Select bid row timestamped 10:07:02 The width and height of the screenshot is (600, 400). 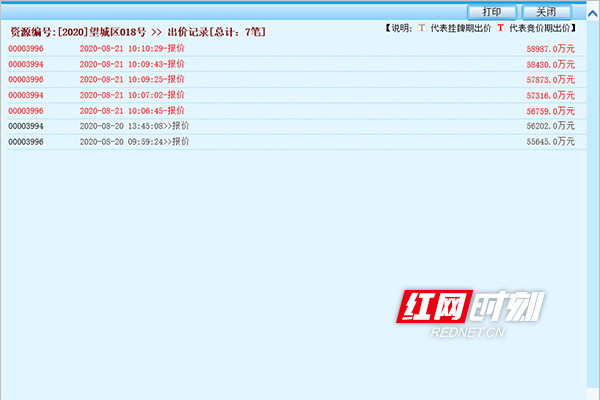click(x=296, y=95)
